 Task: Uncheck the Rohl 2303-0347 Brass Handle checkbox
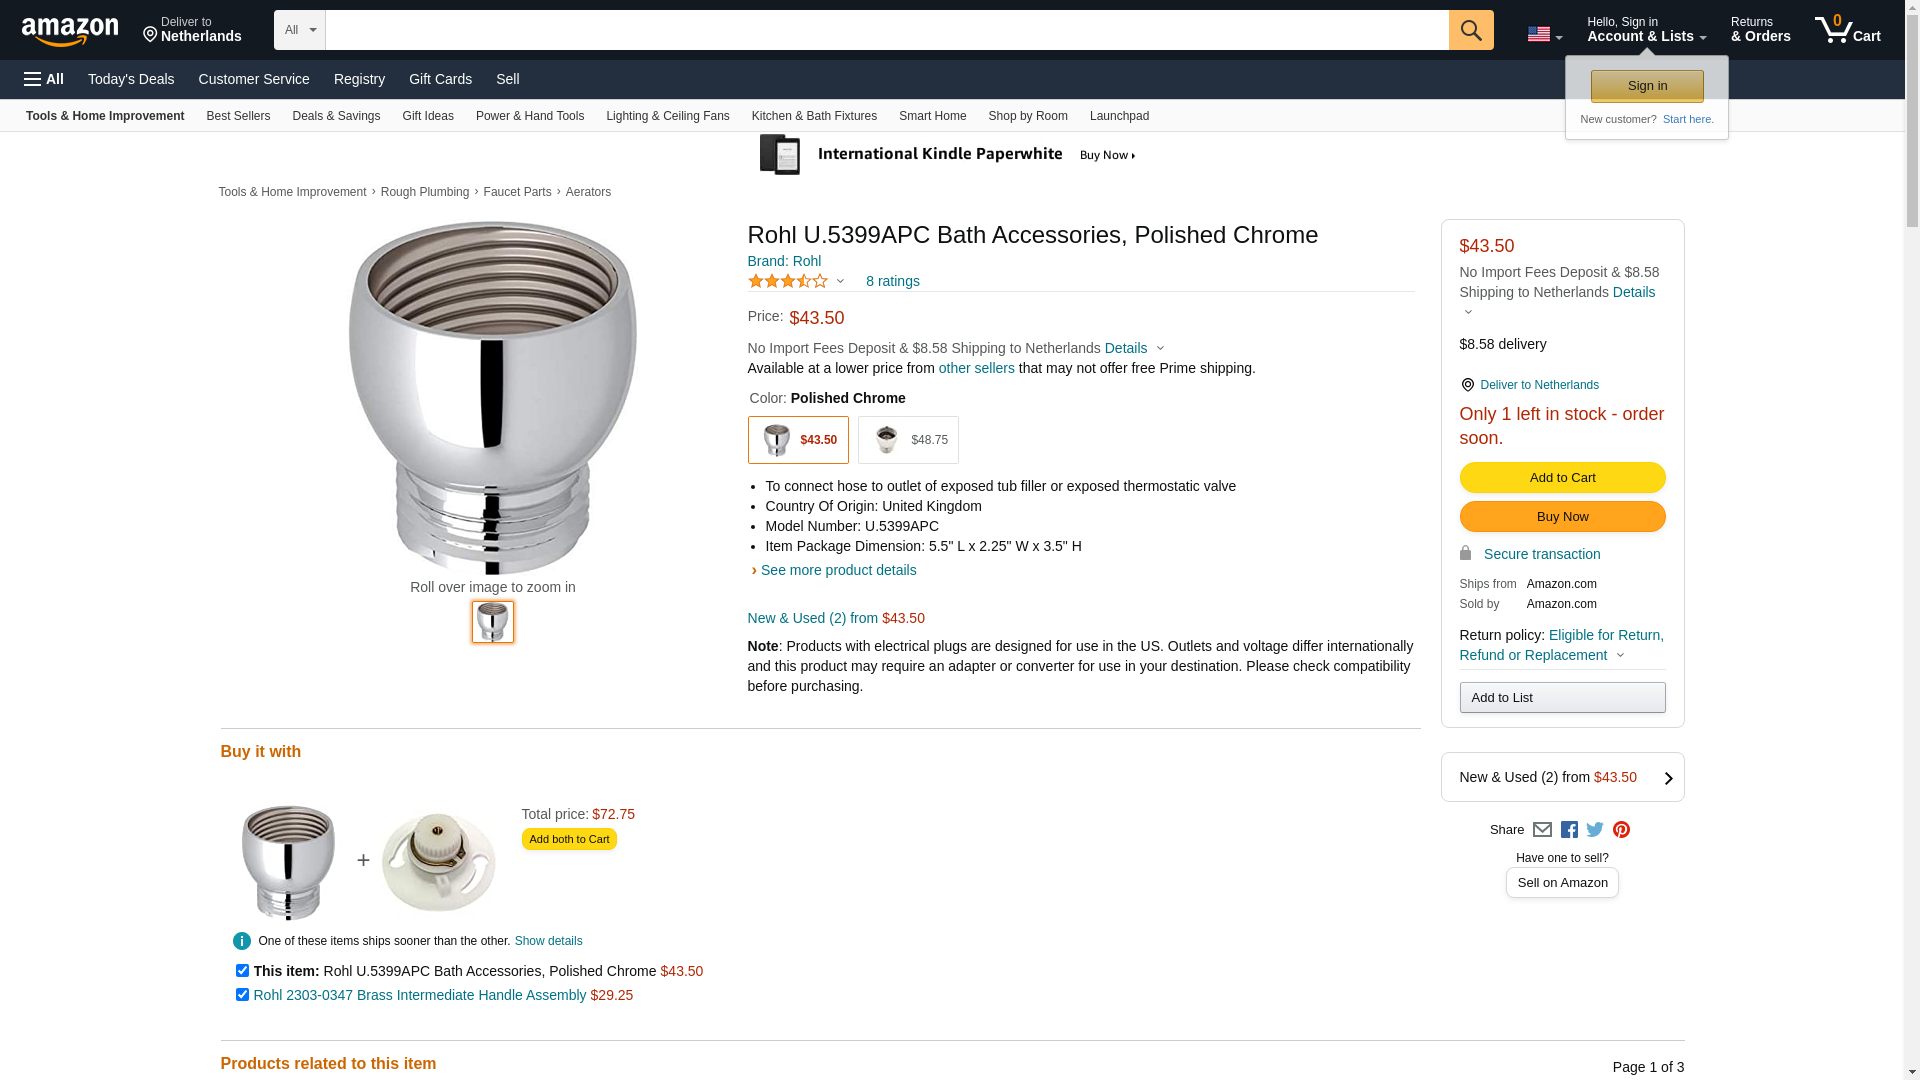242,995
